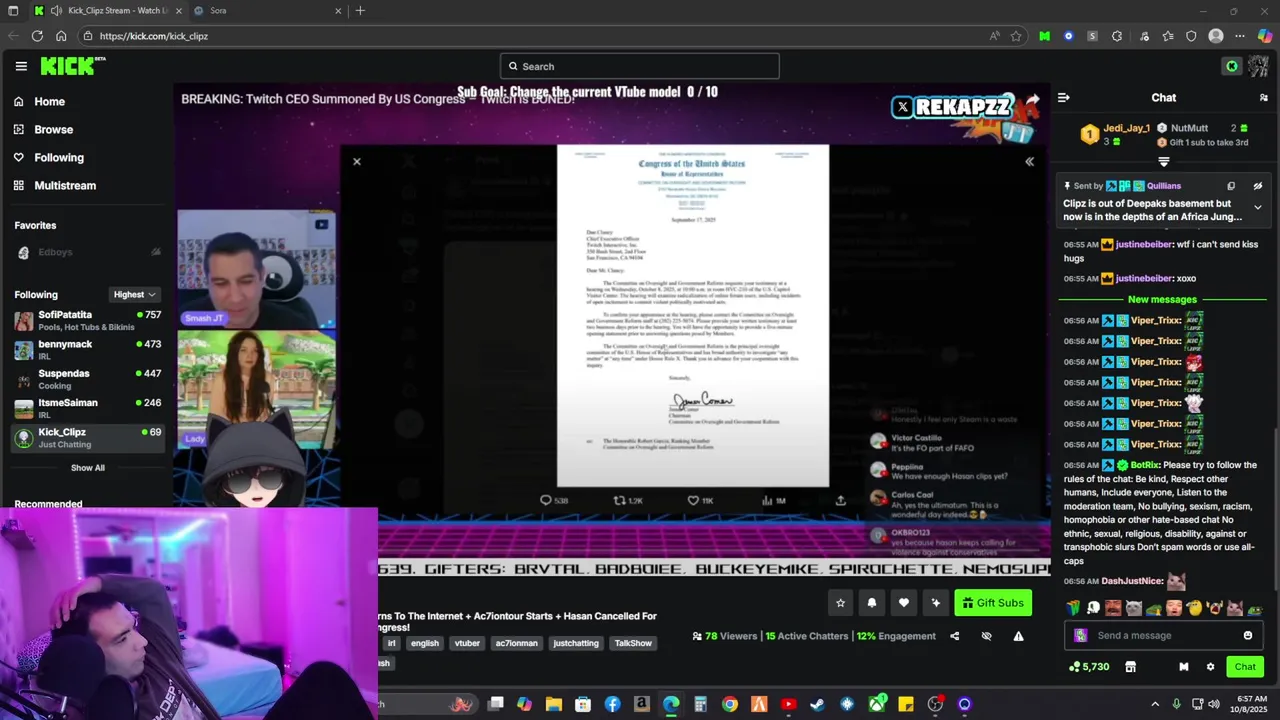The height and width of the screenshot is (720, 1280).
Task: Share the stream
Action: [x=954, y=636]
